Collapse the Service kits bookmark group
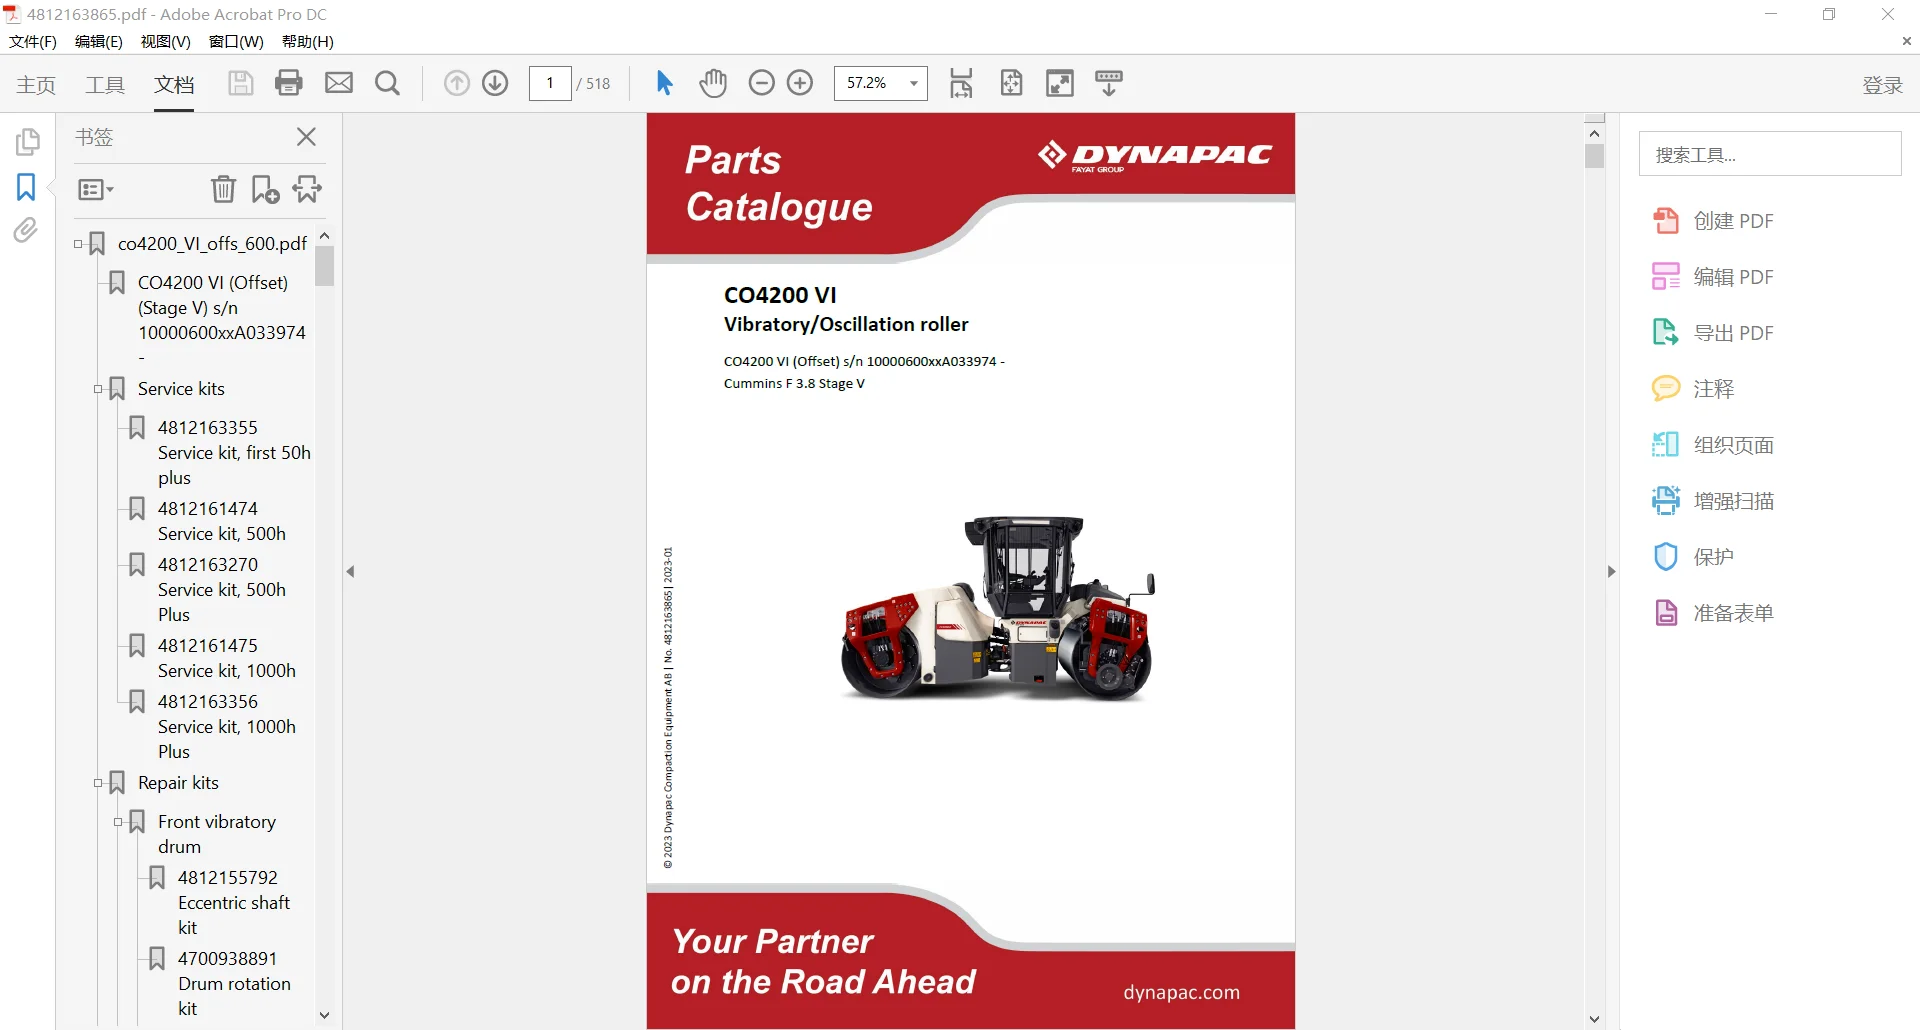Viewport: 1920px width, 1030px height. [x=98, y=389]
